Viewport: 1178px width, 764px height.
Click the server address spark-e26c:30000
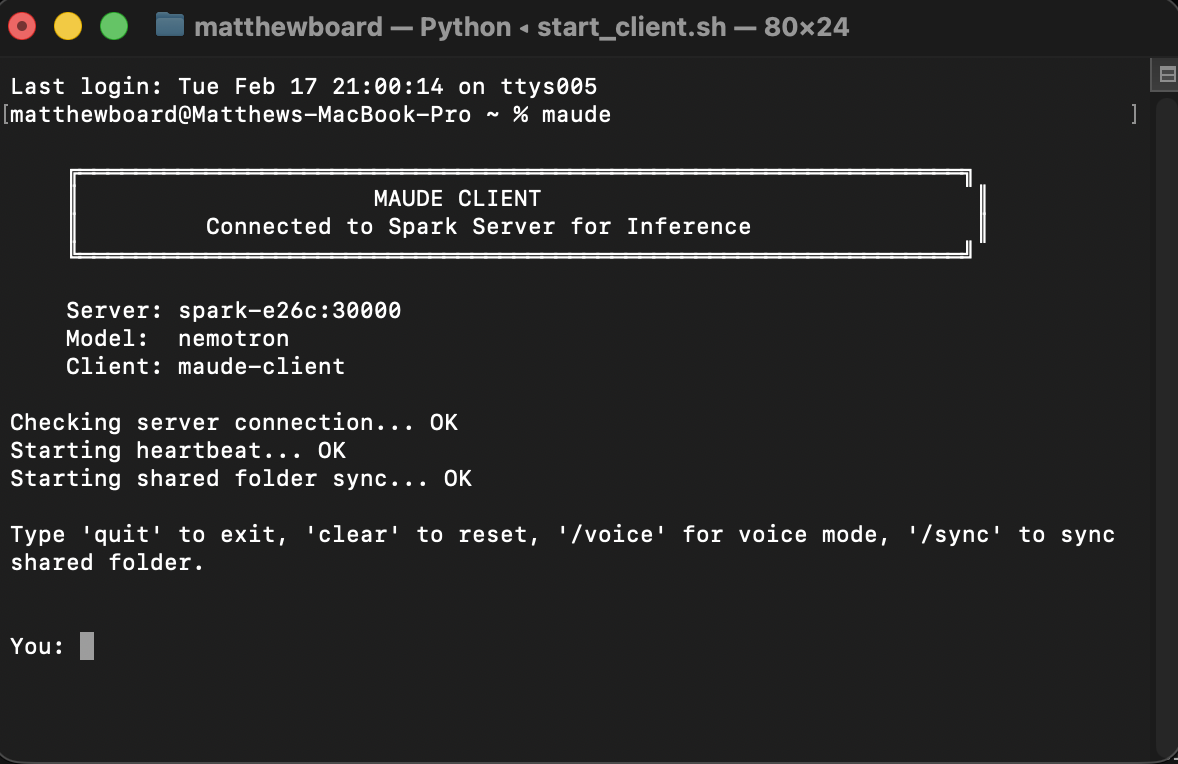click(289, 310)
